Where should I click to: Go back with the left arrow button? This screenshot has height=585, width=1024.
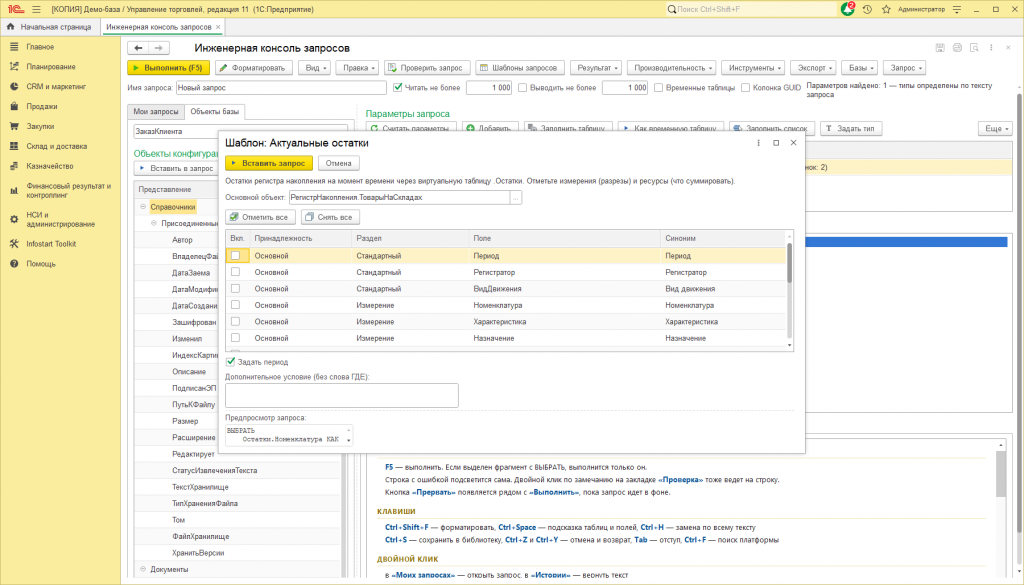[138, 48]
